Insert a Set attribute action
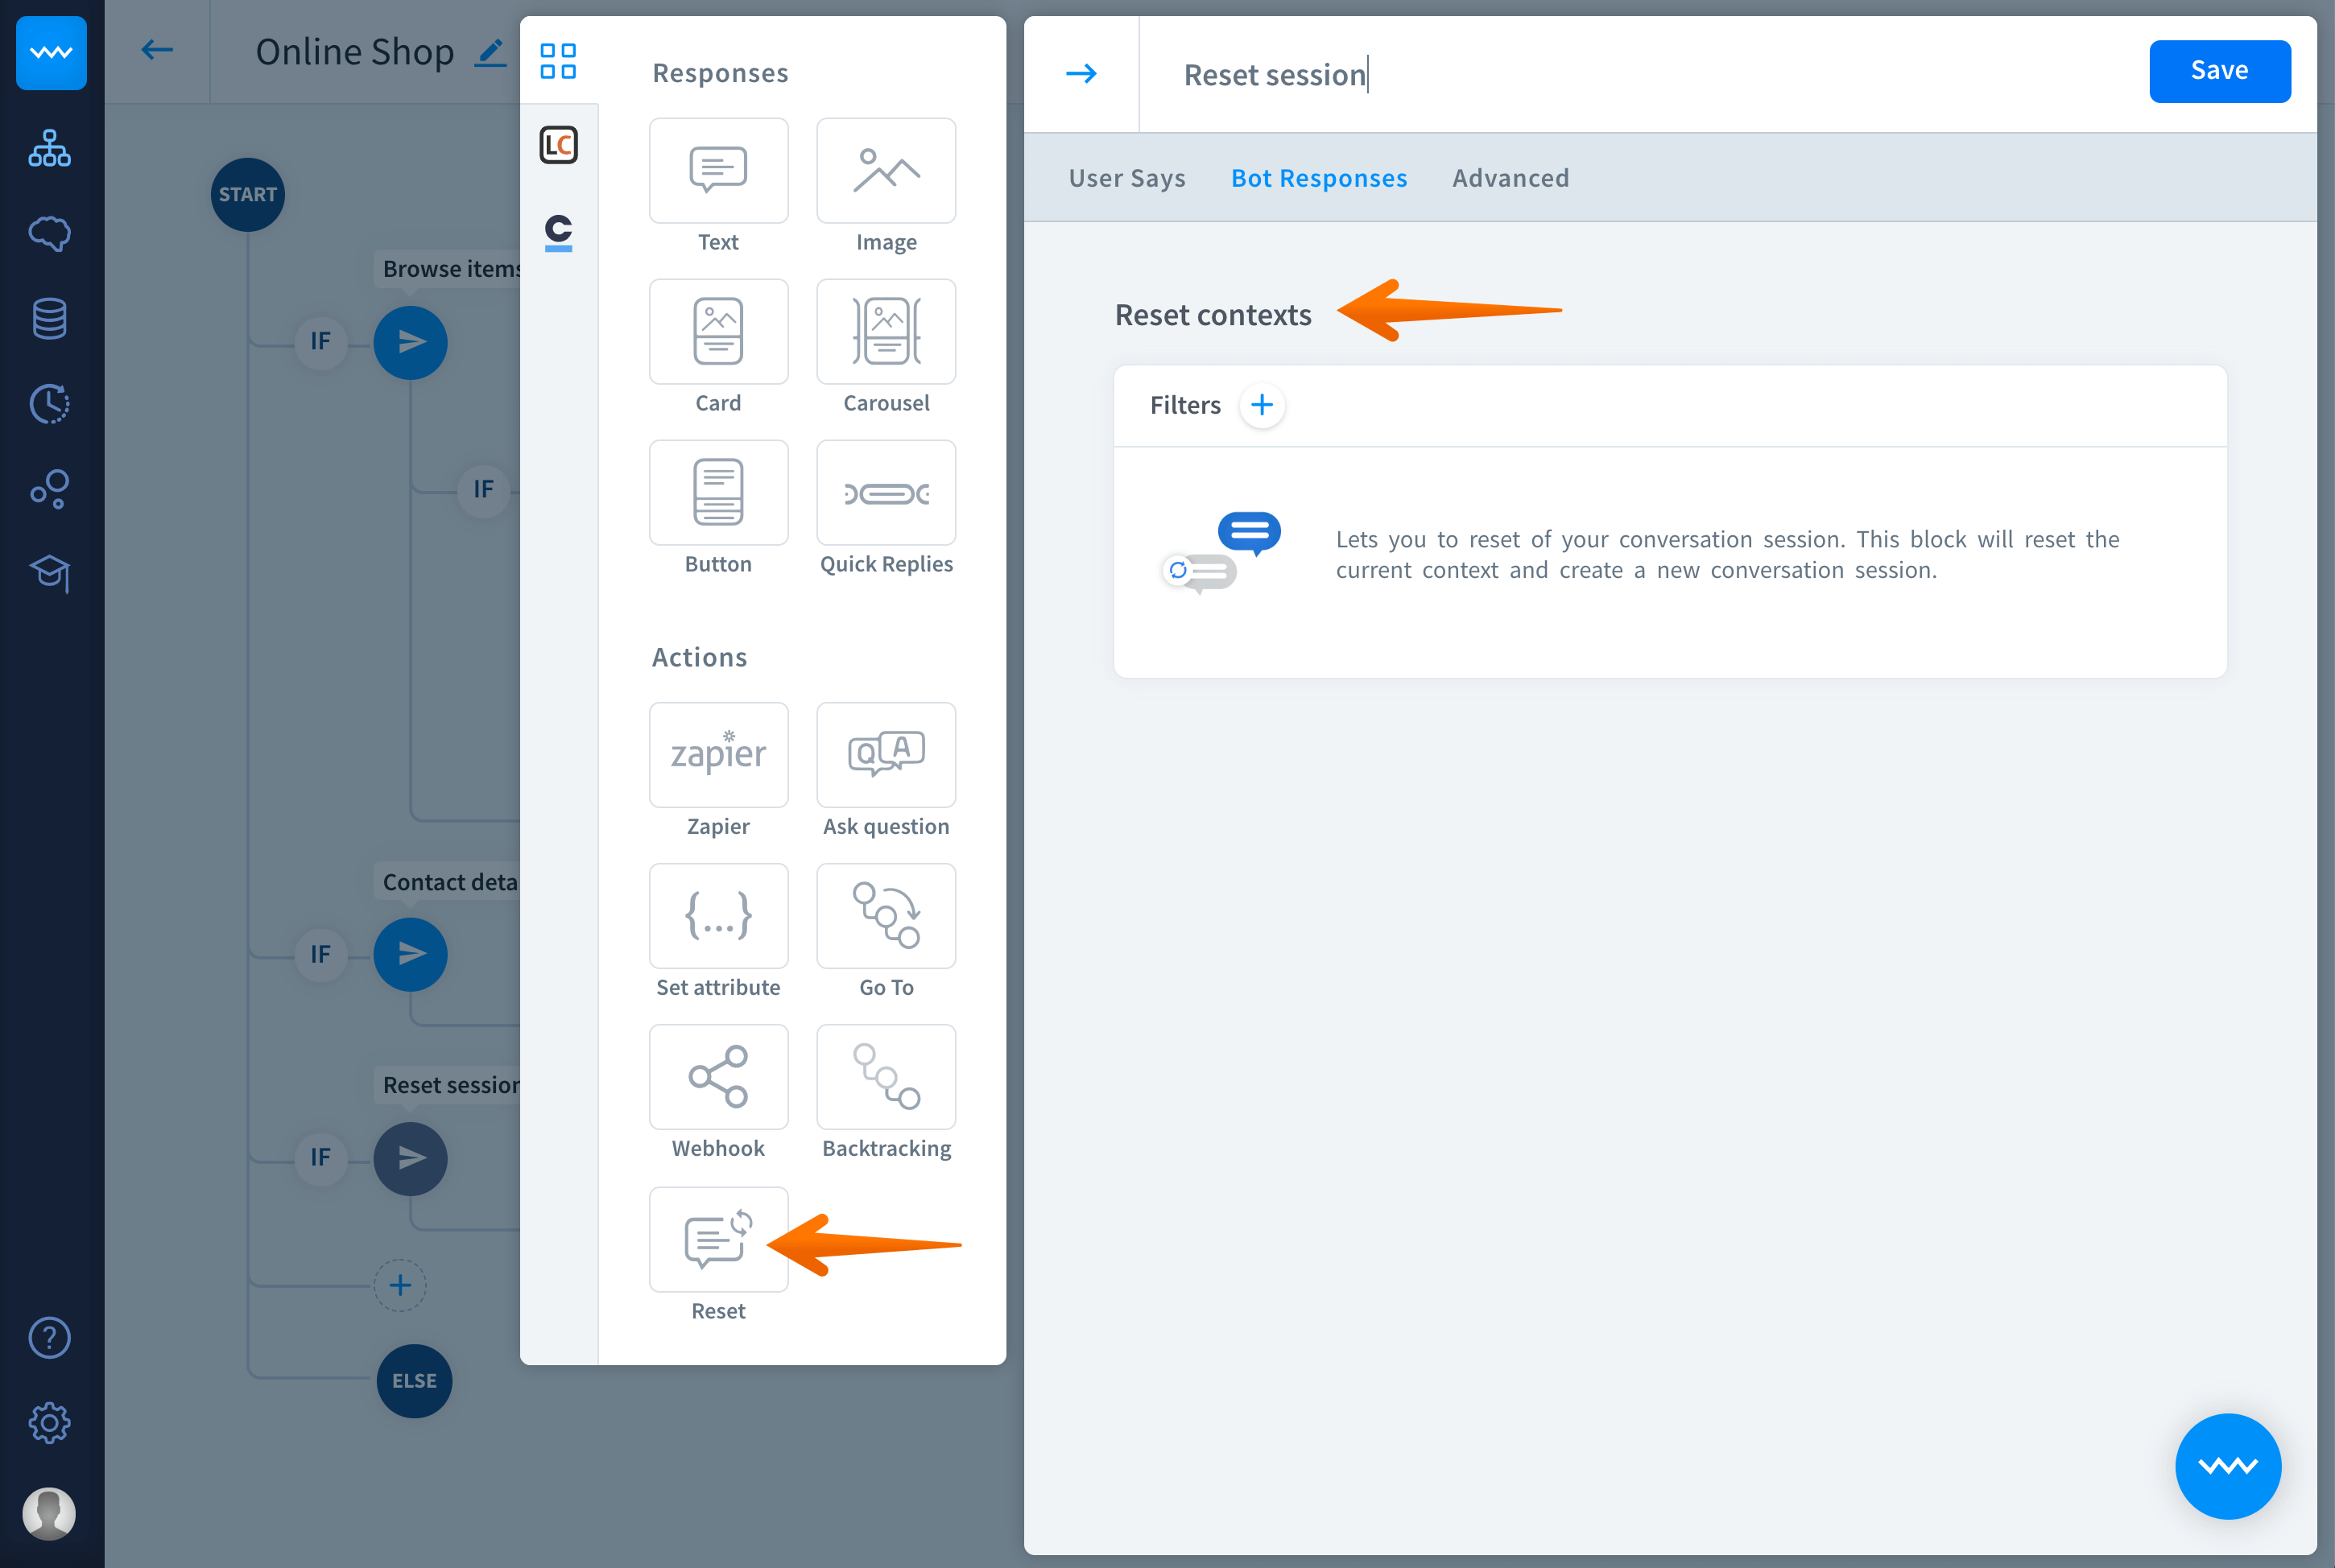The image size is (2335, 1568). coord(718,916)
